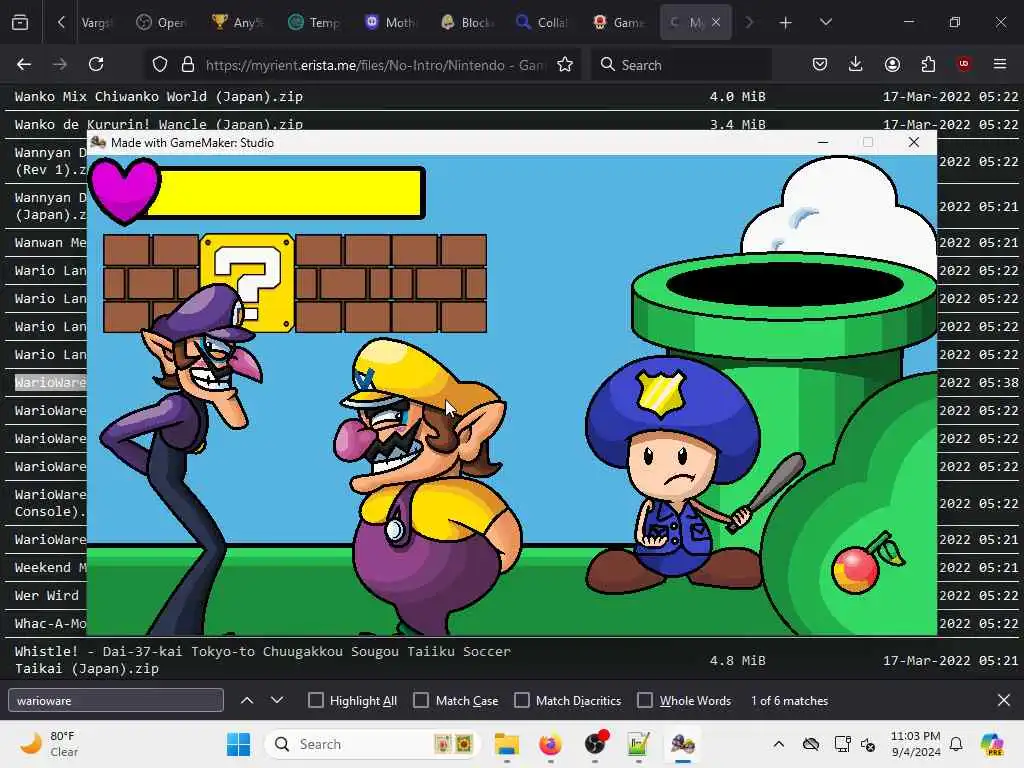Go to next find match arrow
Viewport: 1024px width, 768px height.
click(277, 700)
